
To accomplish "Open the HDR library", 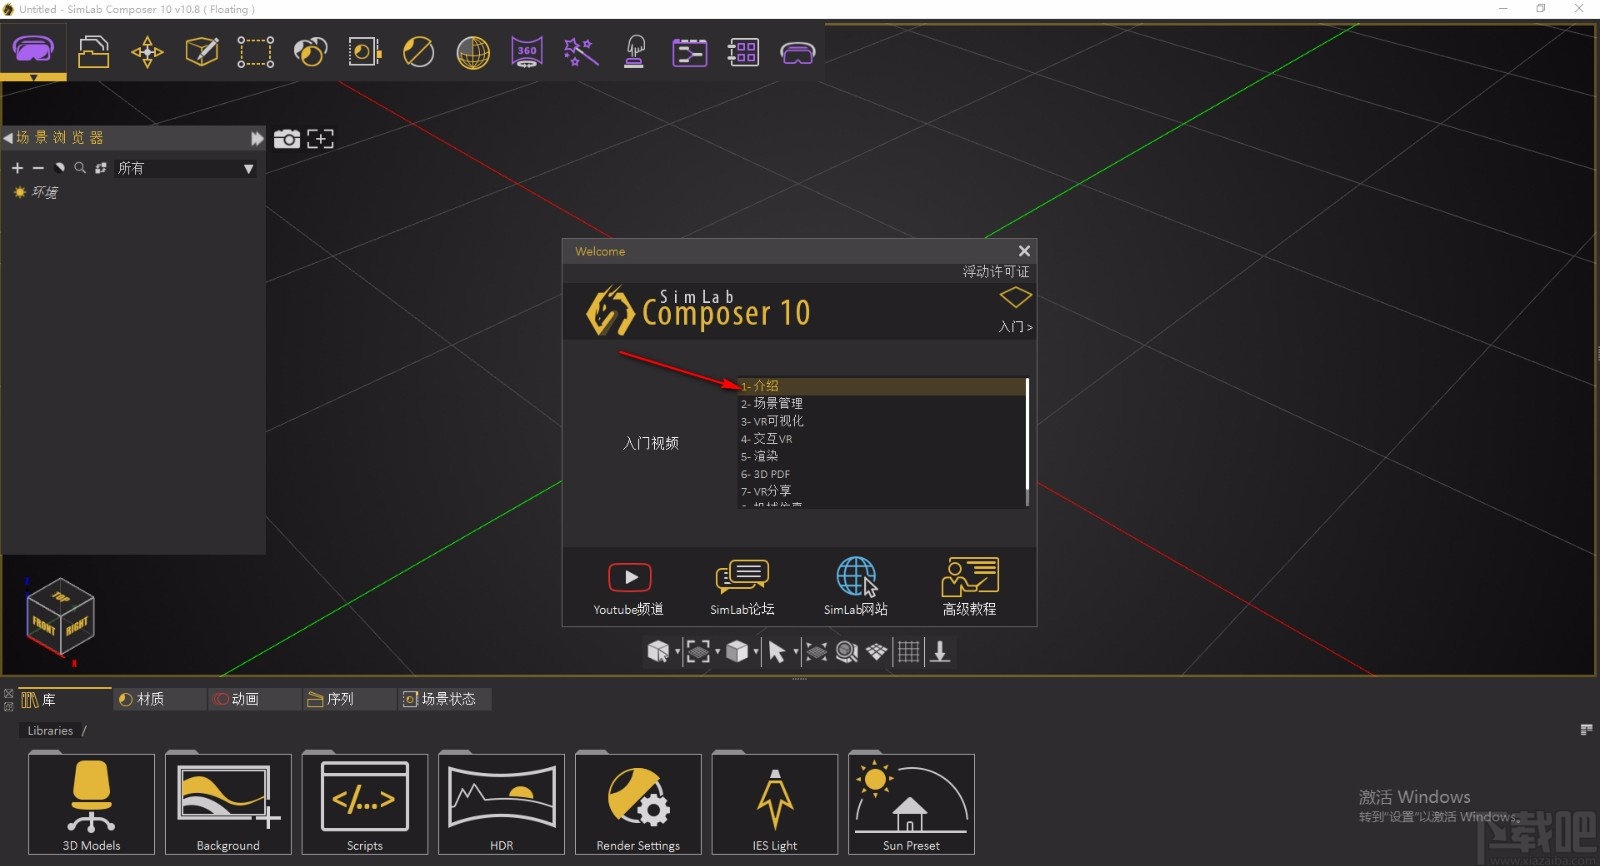I will 501,804.
